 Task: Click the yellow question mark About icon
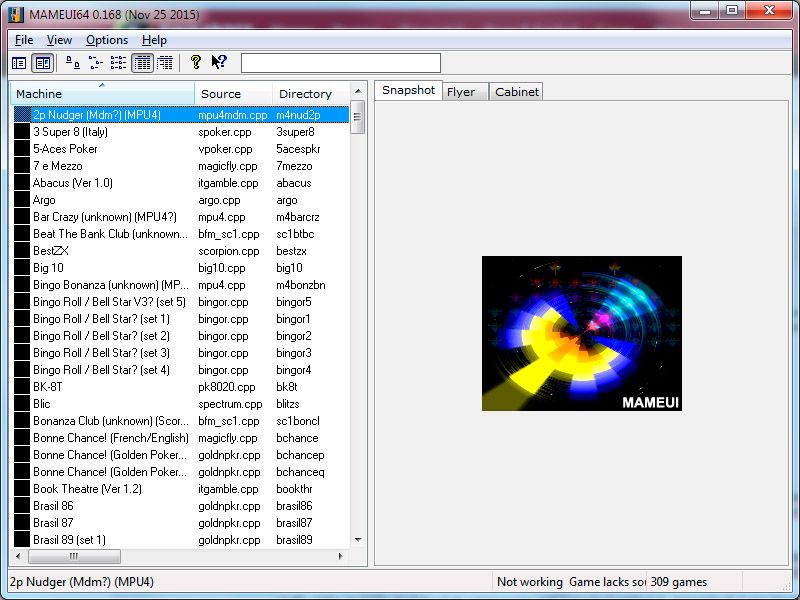(x=196, y=62)
